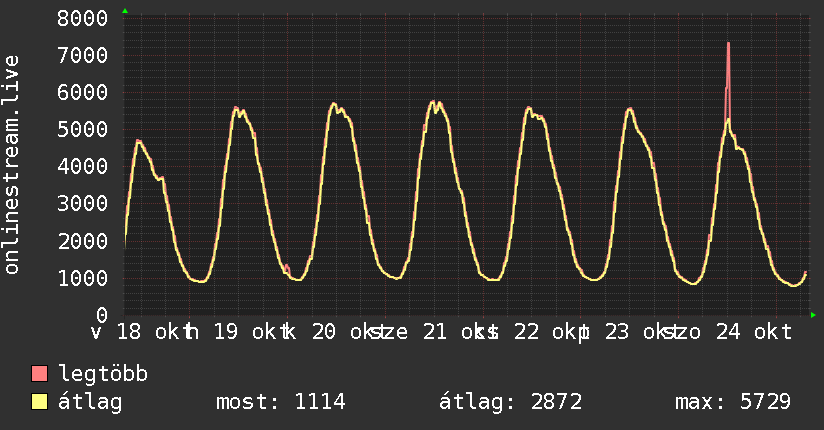Click the green arrow at x-axis end
Screen dimensions: 824x430
coord(813,315)
